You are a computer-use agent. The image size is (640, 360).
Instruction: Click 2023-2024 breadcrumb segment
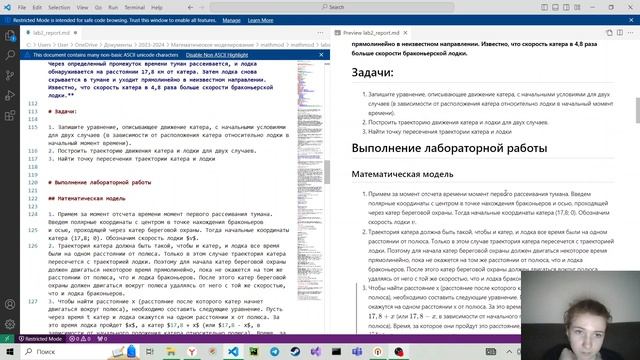coord(151,45)
